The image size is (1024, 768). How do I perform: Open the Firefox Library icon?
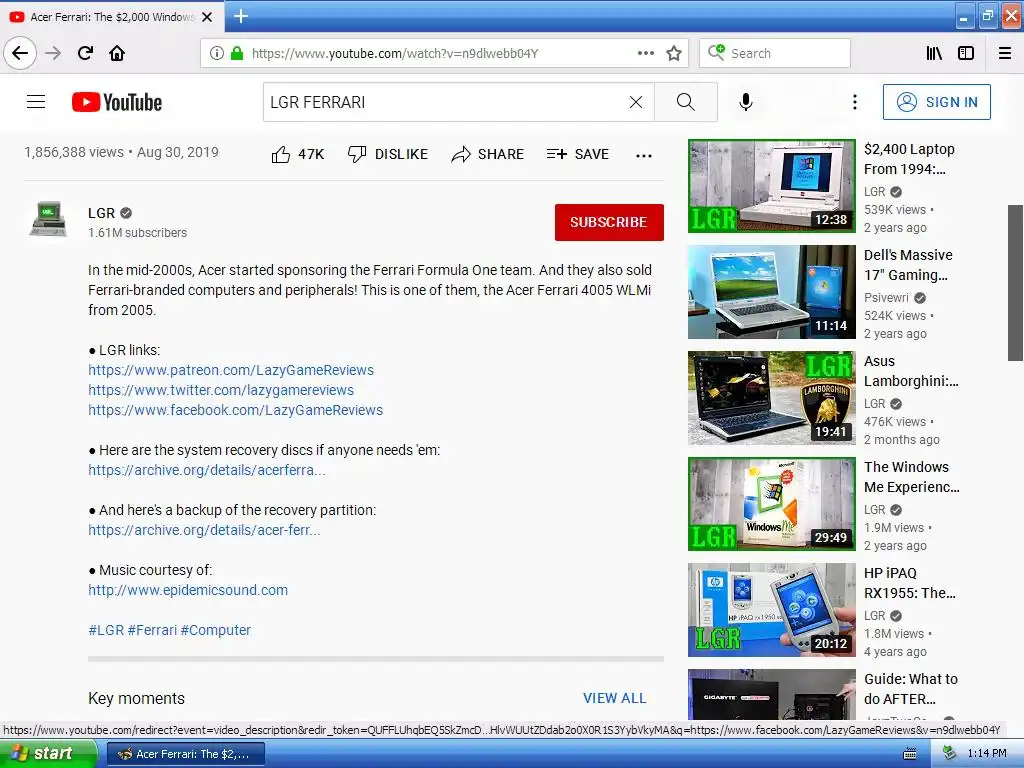pyautogui.click(x=934, y=53)
